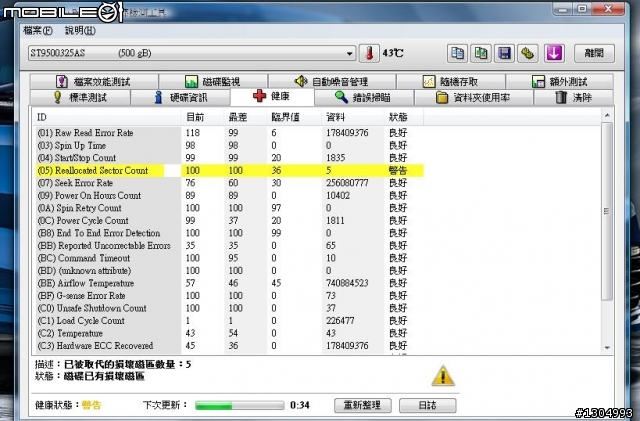
Task: Open the 說明(H) menu
Action: [80, 31]
